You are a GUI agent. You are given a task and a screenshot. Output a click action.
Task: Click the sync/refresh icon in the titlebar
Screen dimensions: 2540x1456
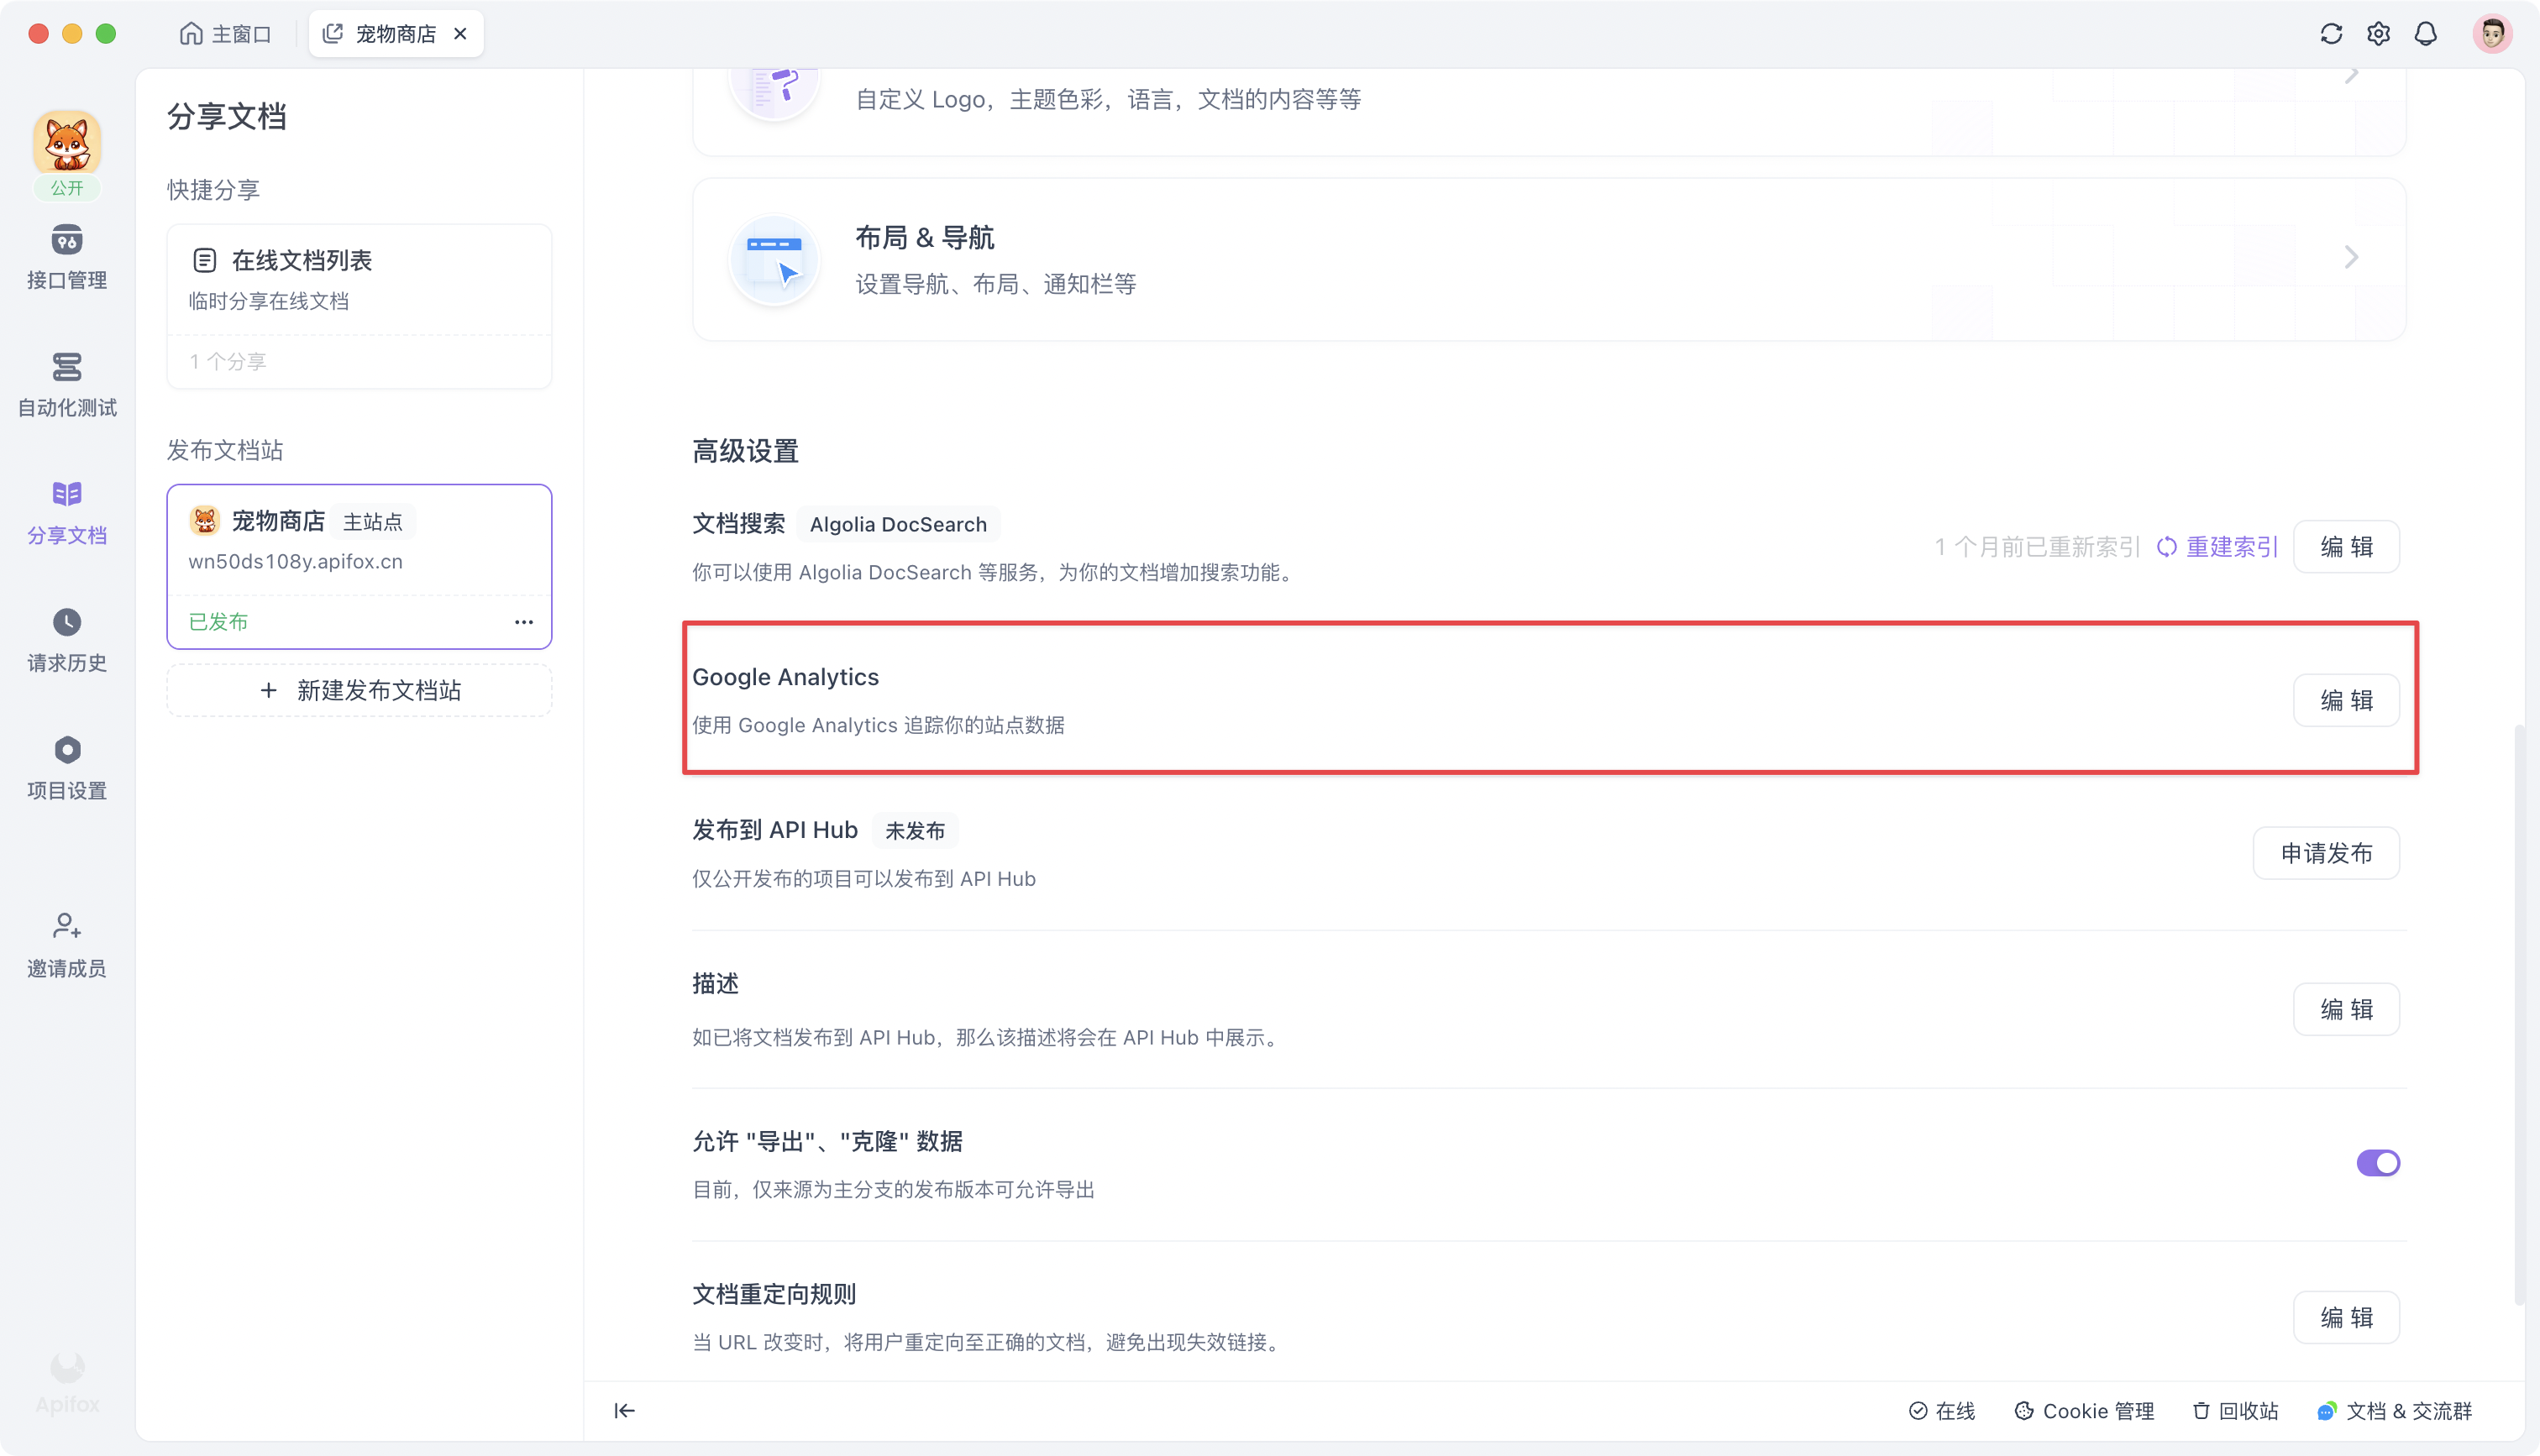(2331, 33)
